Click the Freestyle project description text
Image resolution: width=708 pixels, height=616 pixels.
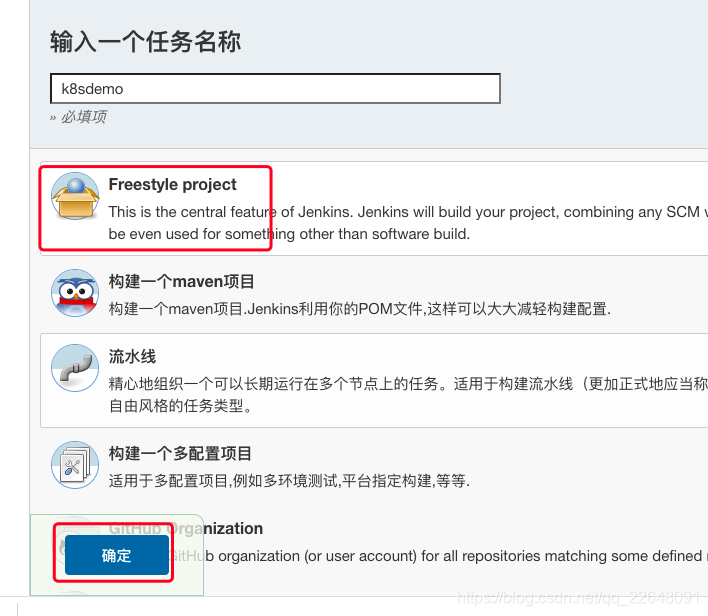[x=408, y=223]
